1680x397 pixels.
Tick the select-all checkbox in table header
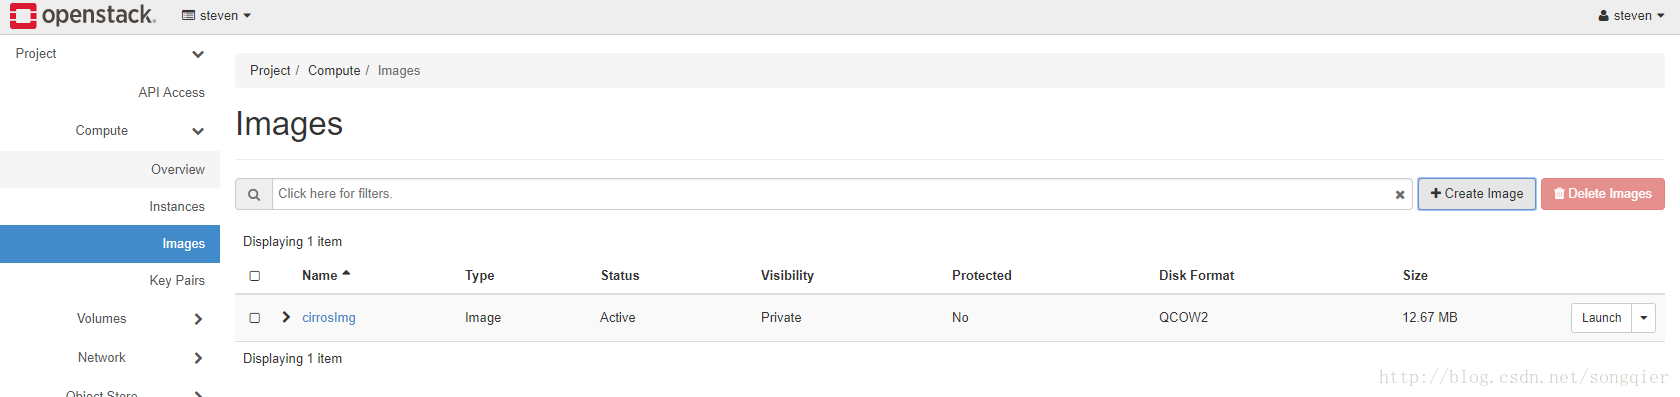click(x=255, y=276)
